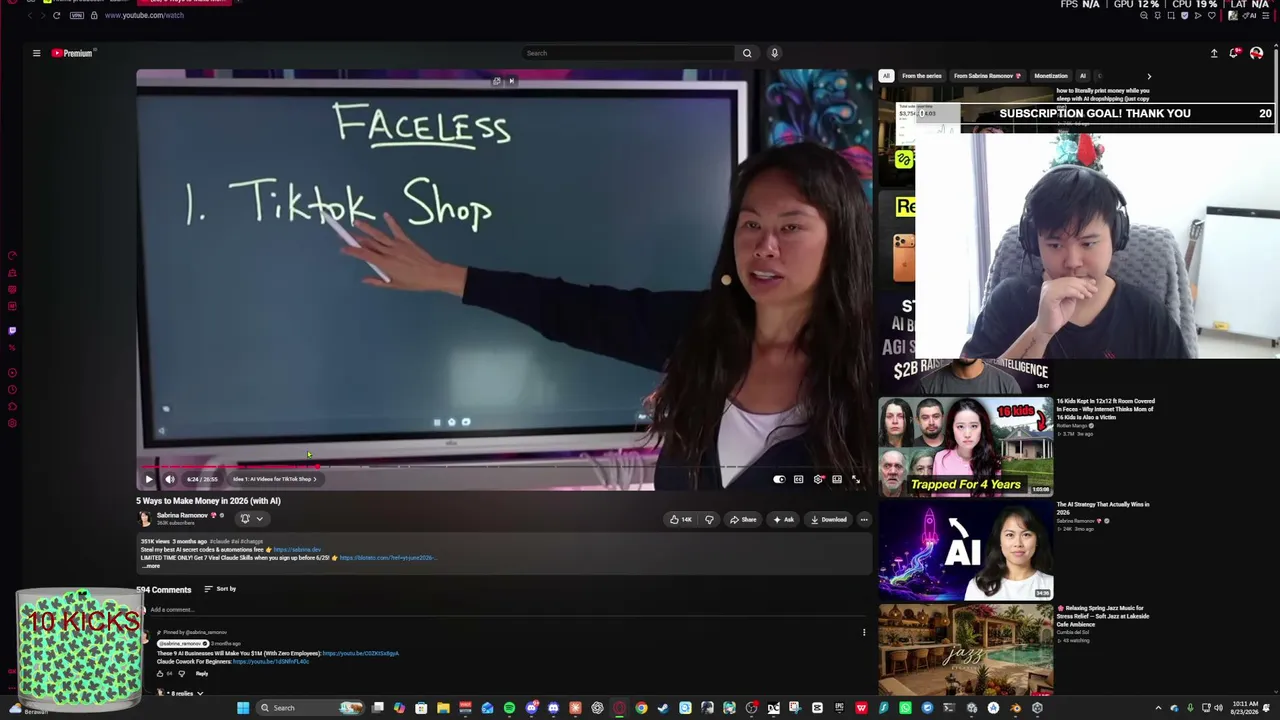Show hidden system tray icons chevron
1280x720 pixels.
[1158, 708]
